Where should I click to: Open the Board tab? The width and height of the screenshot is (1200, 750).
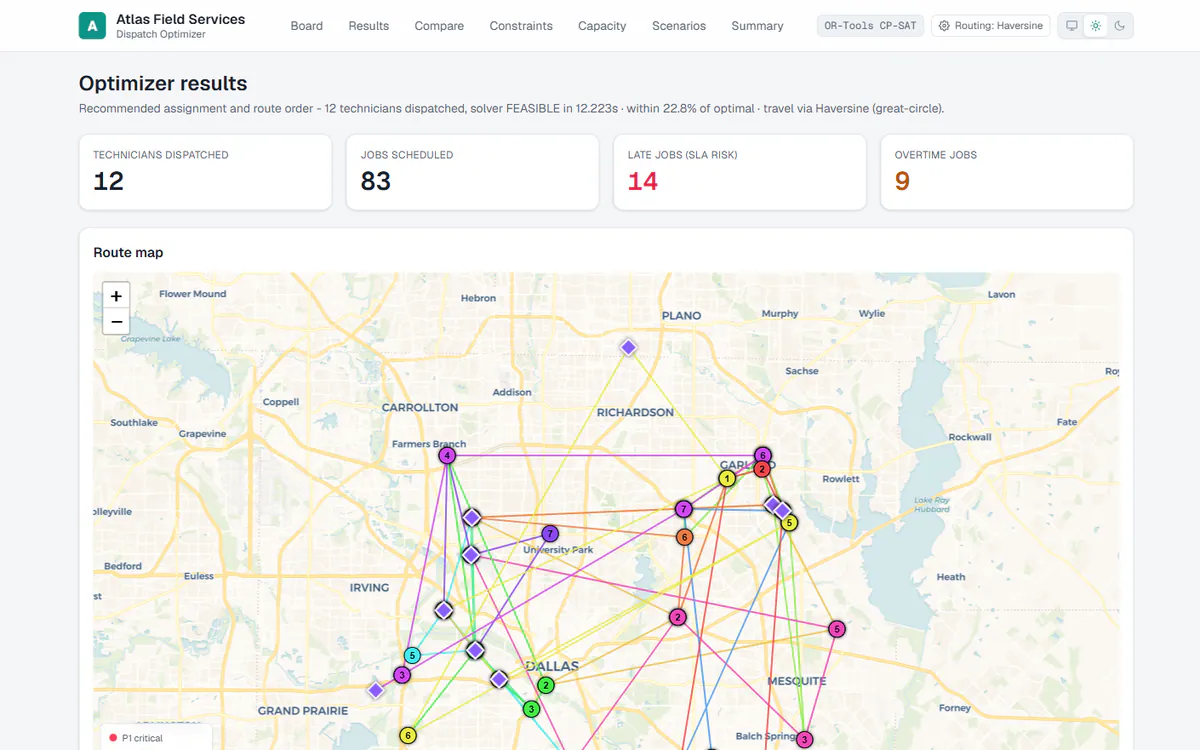307,26
